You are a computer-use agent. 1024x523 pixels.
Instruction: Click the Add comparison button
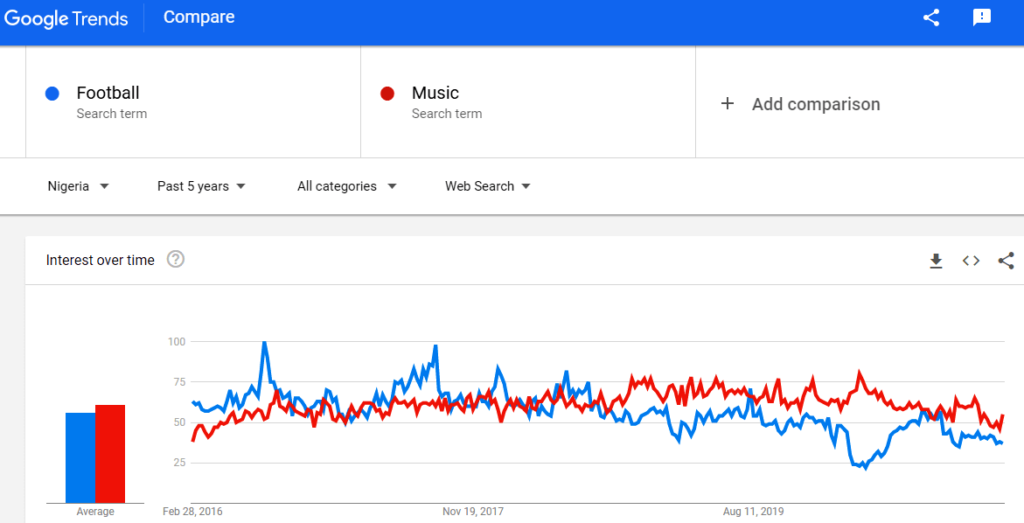click(x=815, y=104)
